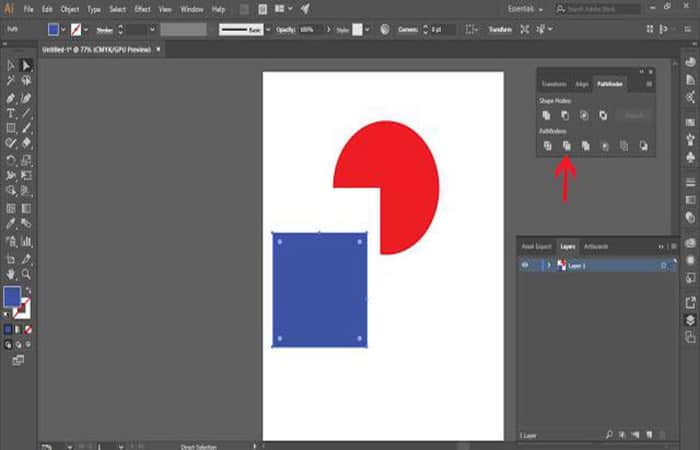Swap fill and stroke colors
Image resolution: width=700 pixels, height=450 pixels.
(x=28, y=291)
